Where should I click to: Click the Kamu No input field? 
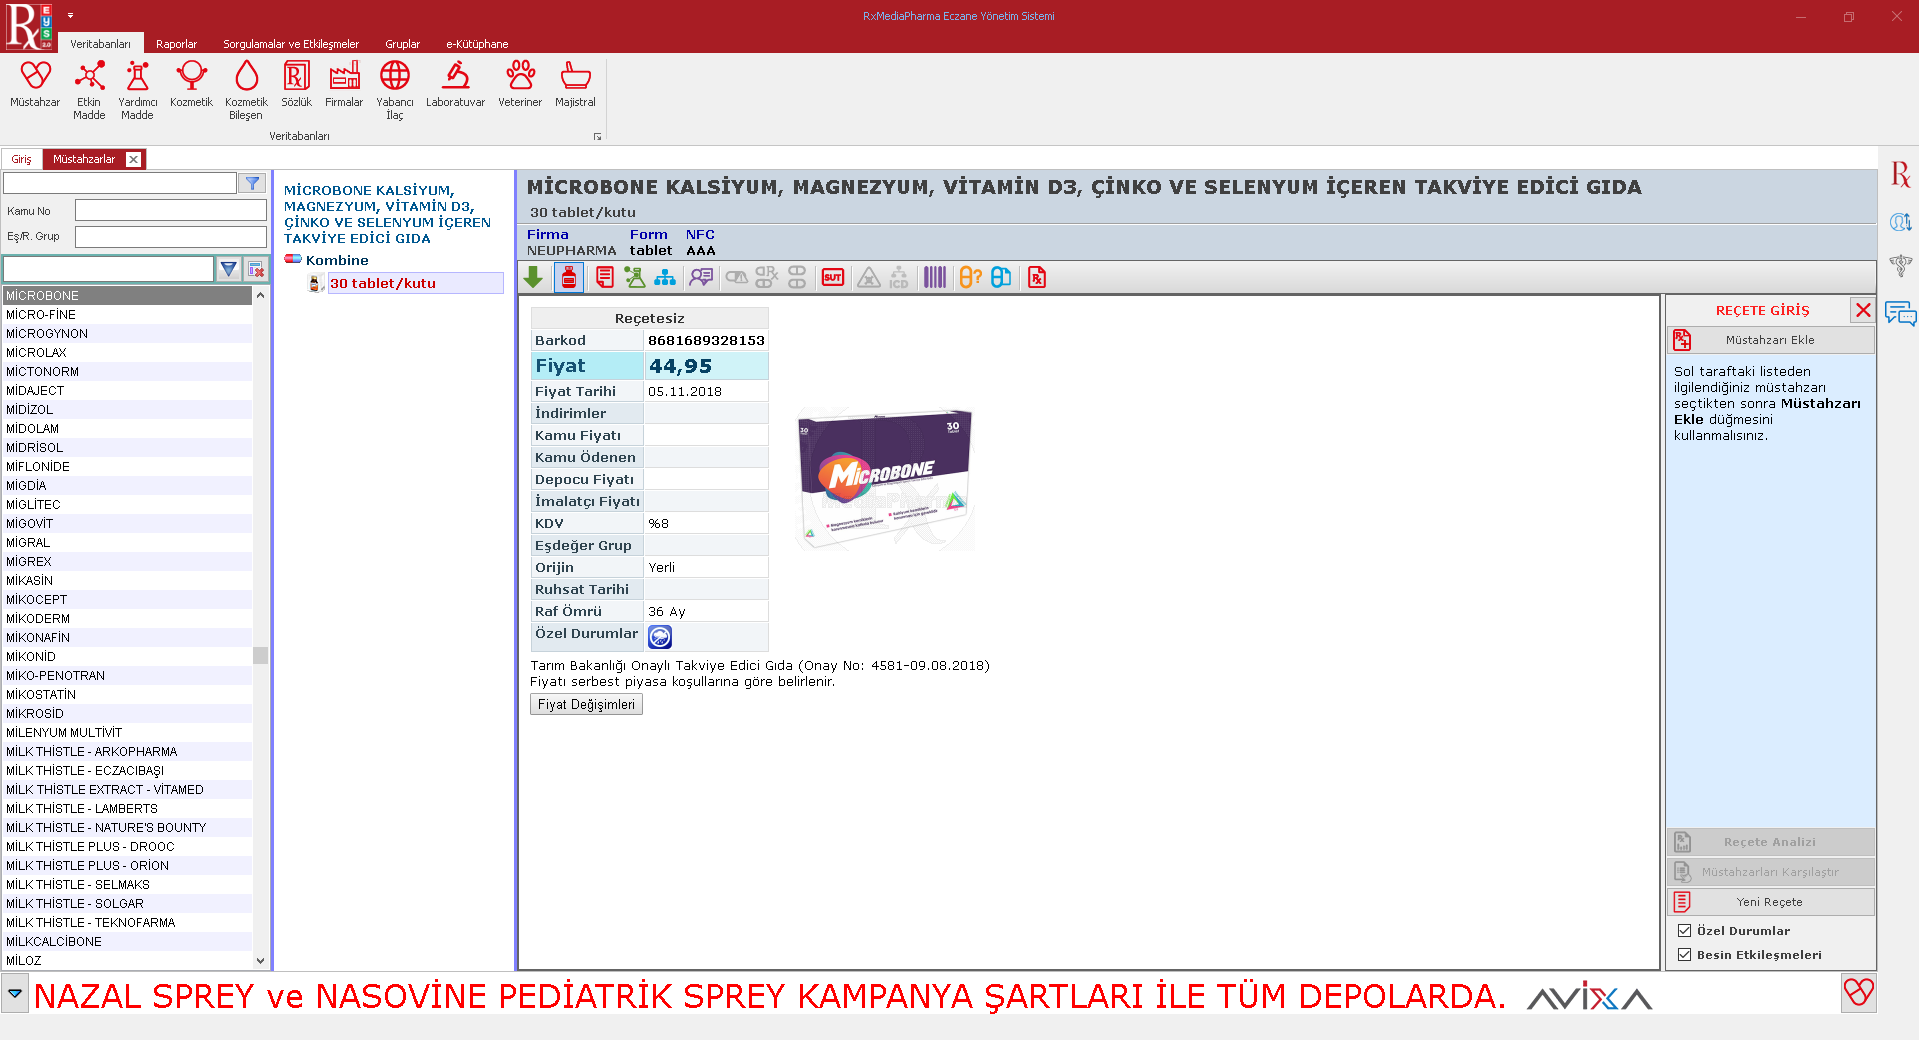pyautogui.click(x=170, y=211)
